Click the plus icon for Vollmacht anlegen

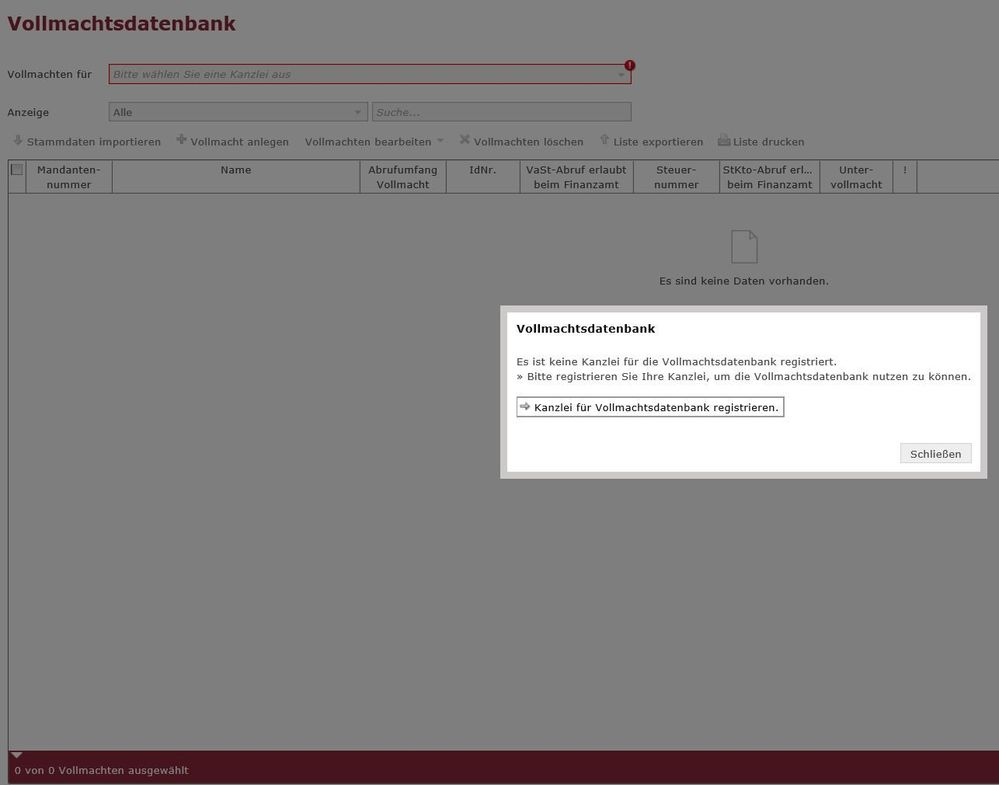(x=182, y=140)
